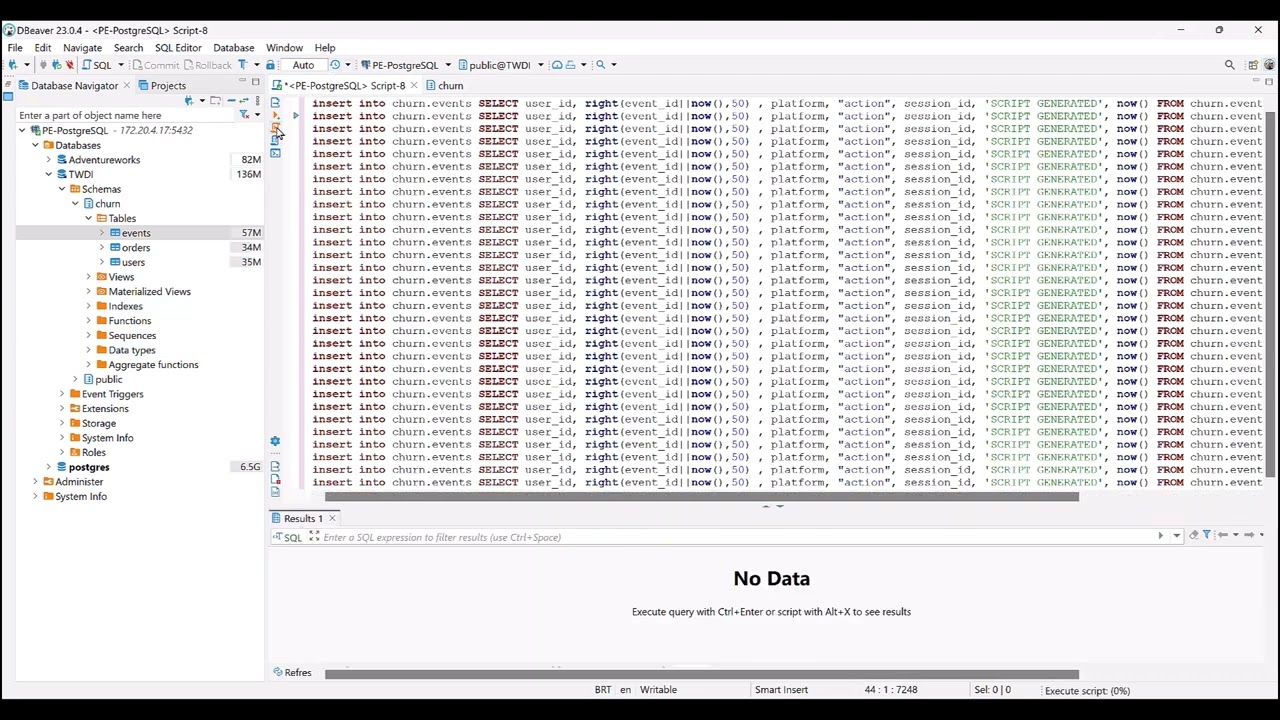Expand the Materialized Views folder
Image resolution: width=1280 pixels, height=720 pixels.
click(x=88, y=292)
